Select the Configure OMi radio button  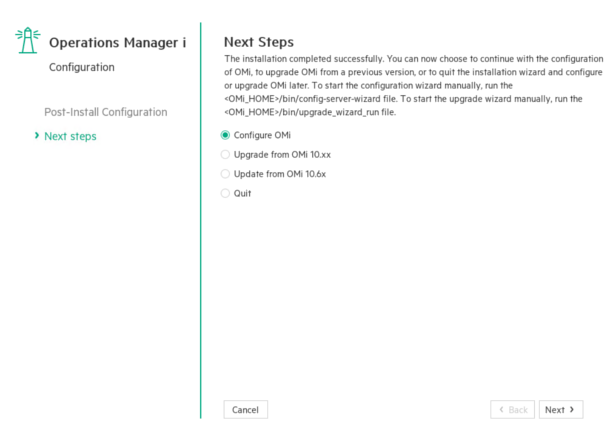coord(225,135)
